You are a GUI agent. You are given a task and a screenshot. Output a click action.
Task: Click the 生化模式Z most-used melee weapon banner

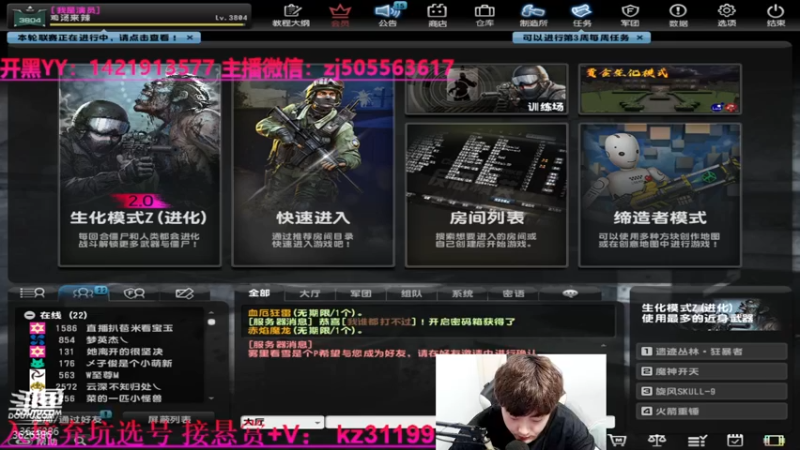[x=710, y=313]
